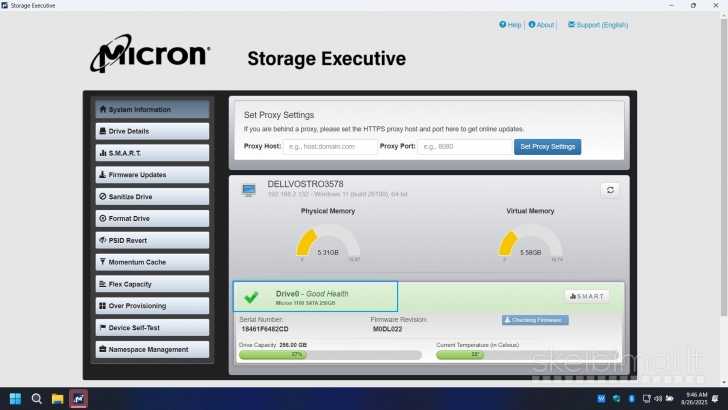This screenshot has height=410, width=728.
Task: Click the download icon on Firmware Updates
Action: click(103, 175)
